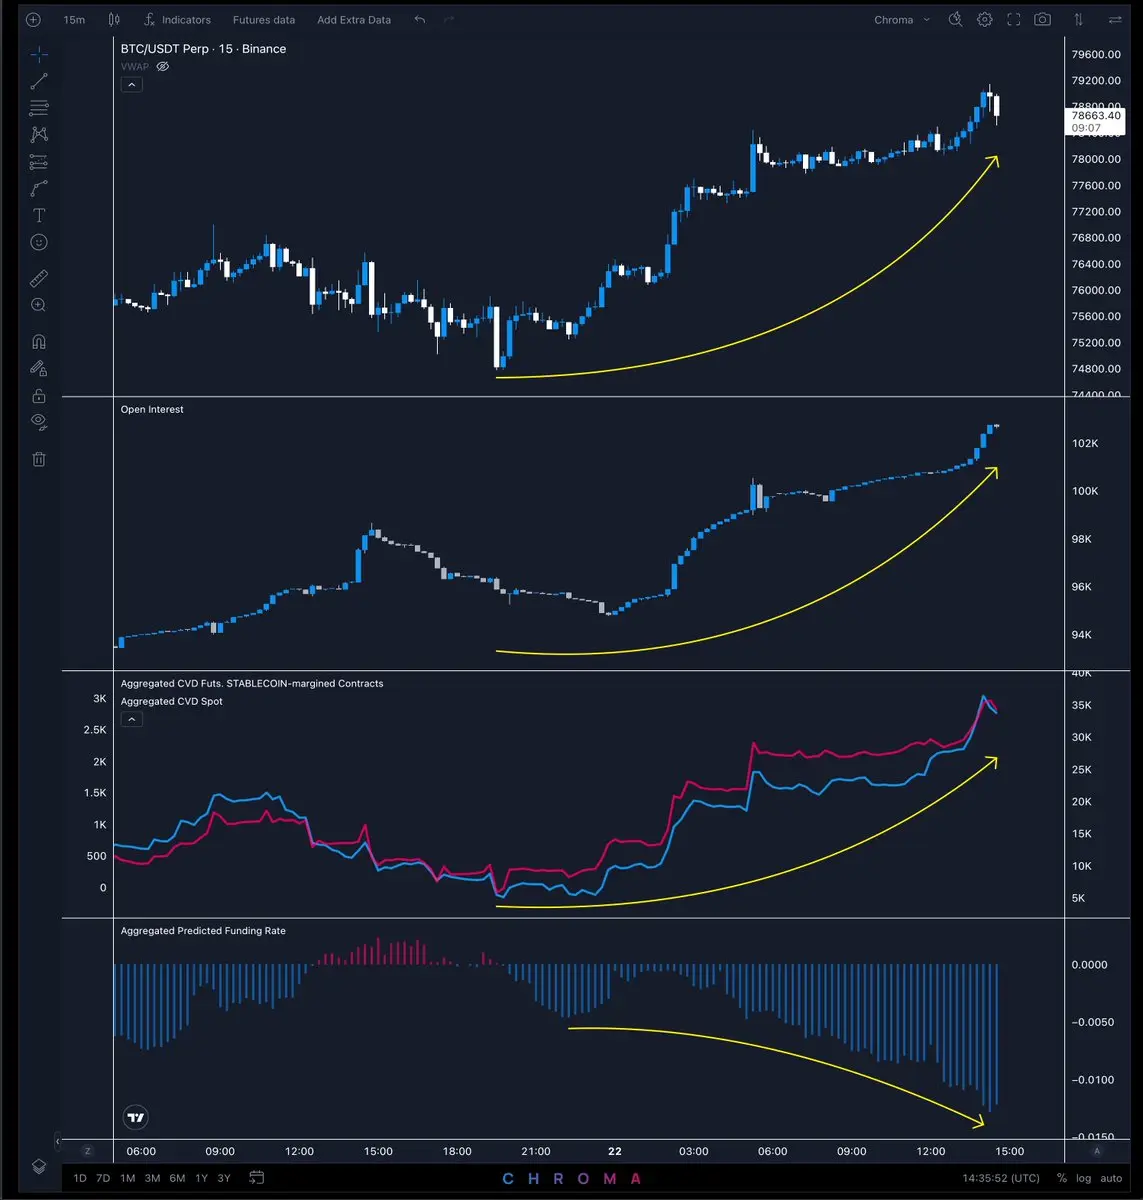Select the 6M date range
The width and height of the screenshot is (1143, 1200).
coord(177,1178)
